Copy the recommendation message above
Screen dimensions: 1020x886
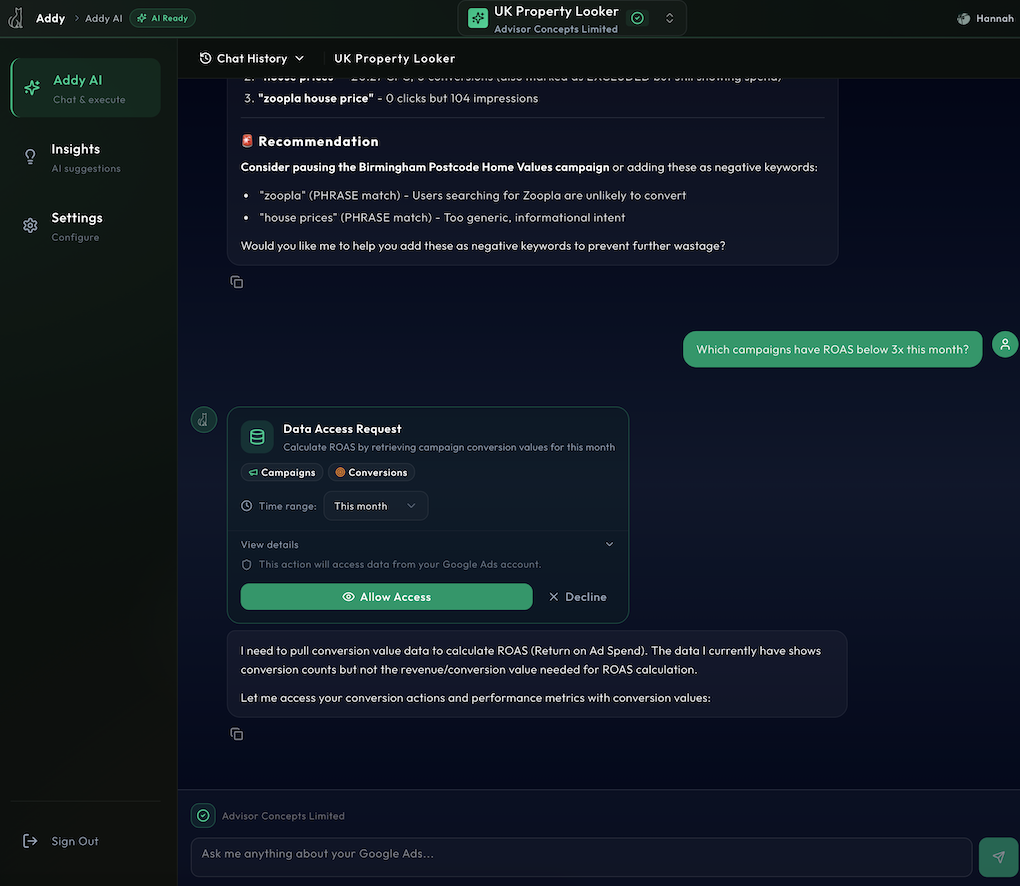coord(237,282)
